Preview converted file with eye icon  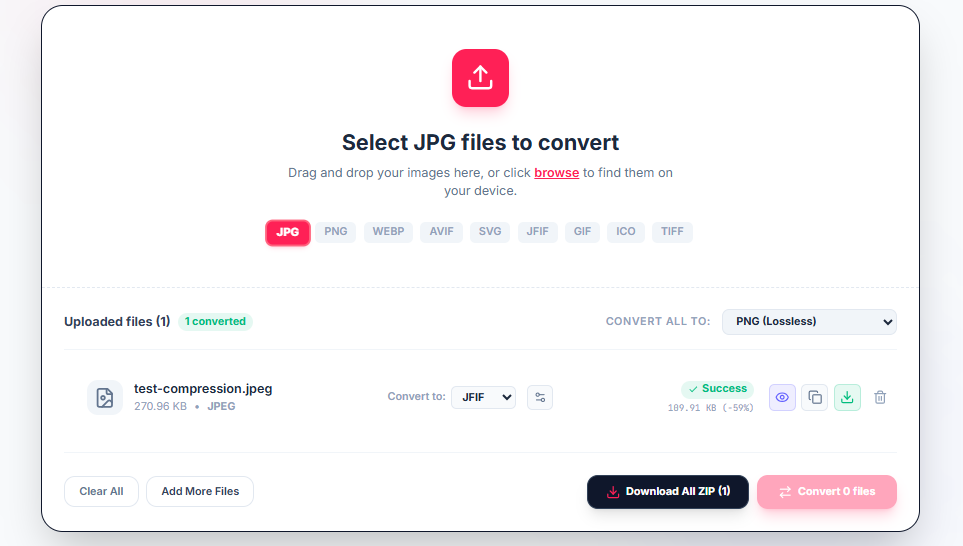coord(782,397)
